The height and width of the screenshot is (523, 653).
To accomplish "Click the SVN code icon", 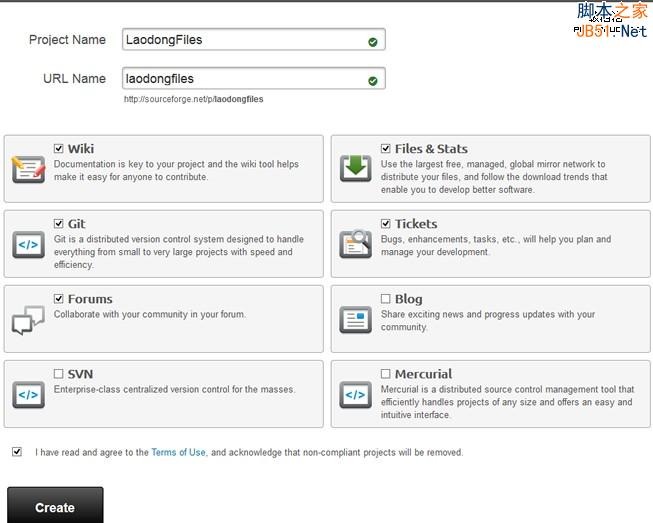I will (x=28, y=394).
